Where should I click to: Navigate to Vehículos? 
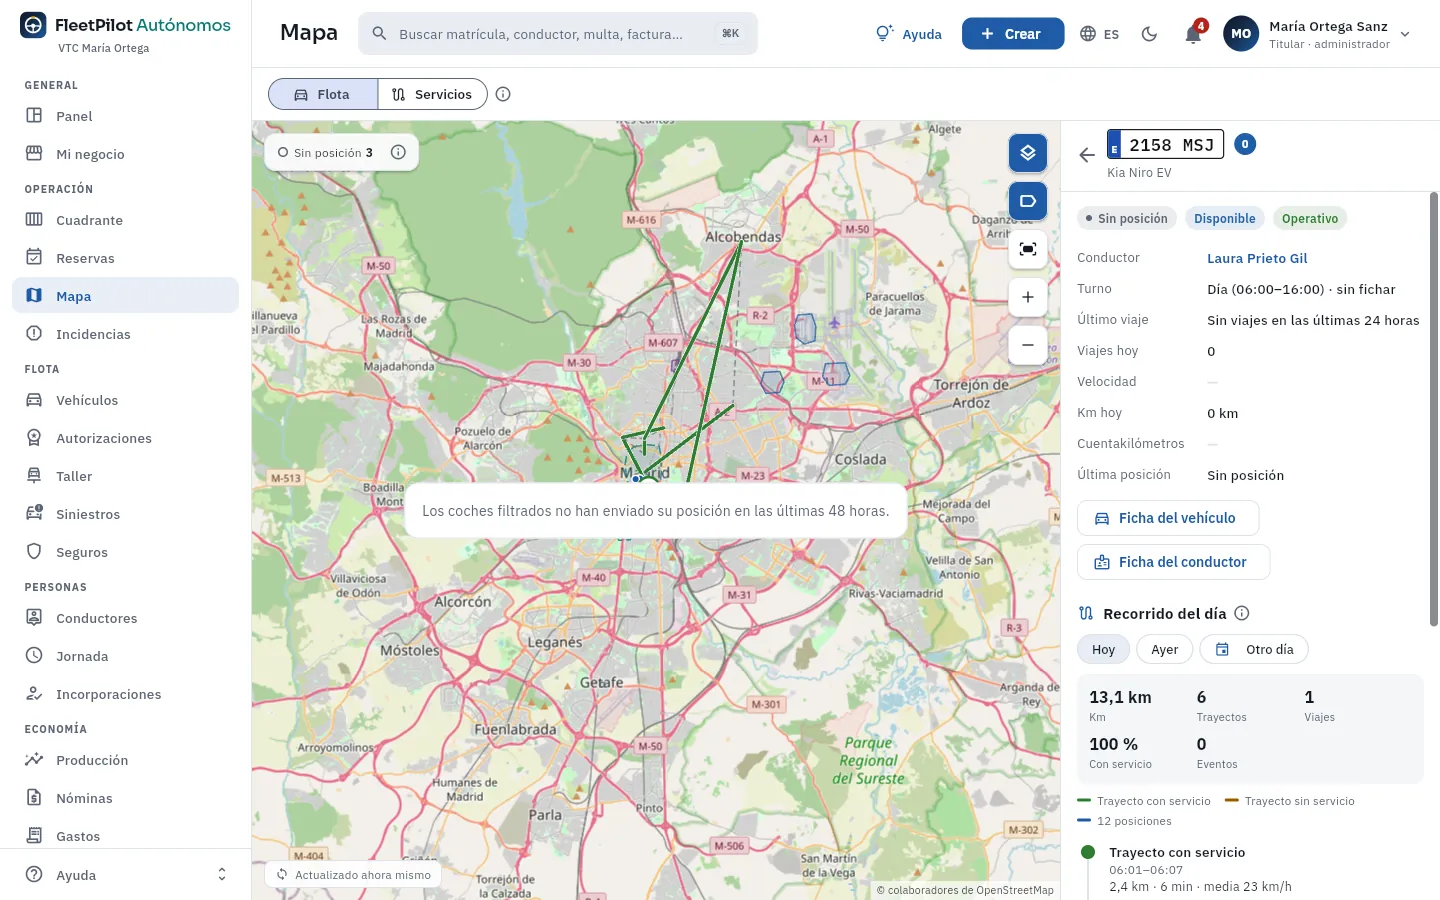coord(126,400)
